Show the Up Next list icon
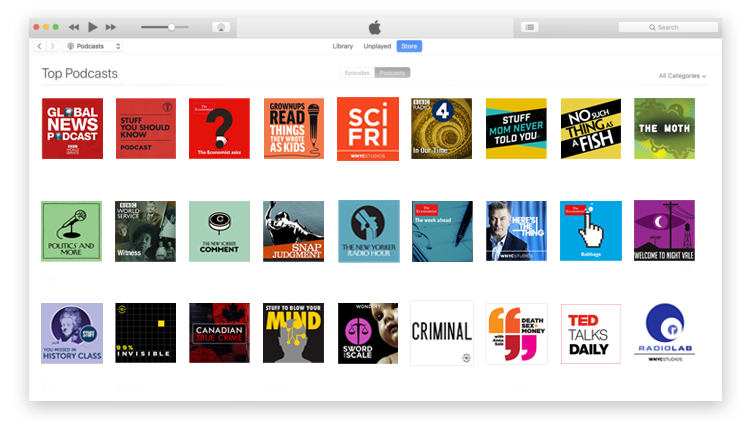The width and height of the screenshot is (750, 439). [x=530, y=27]
